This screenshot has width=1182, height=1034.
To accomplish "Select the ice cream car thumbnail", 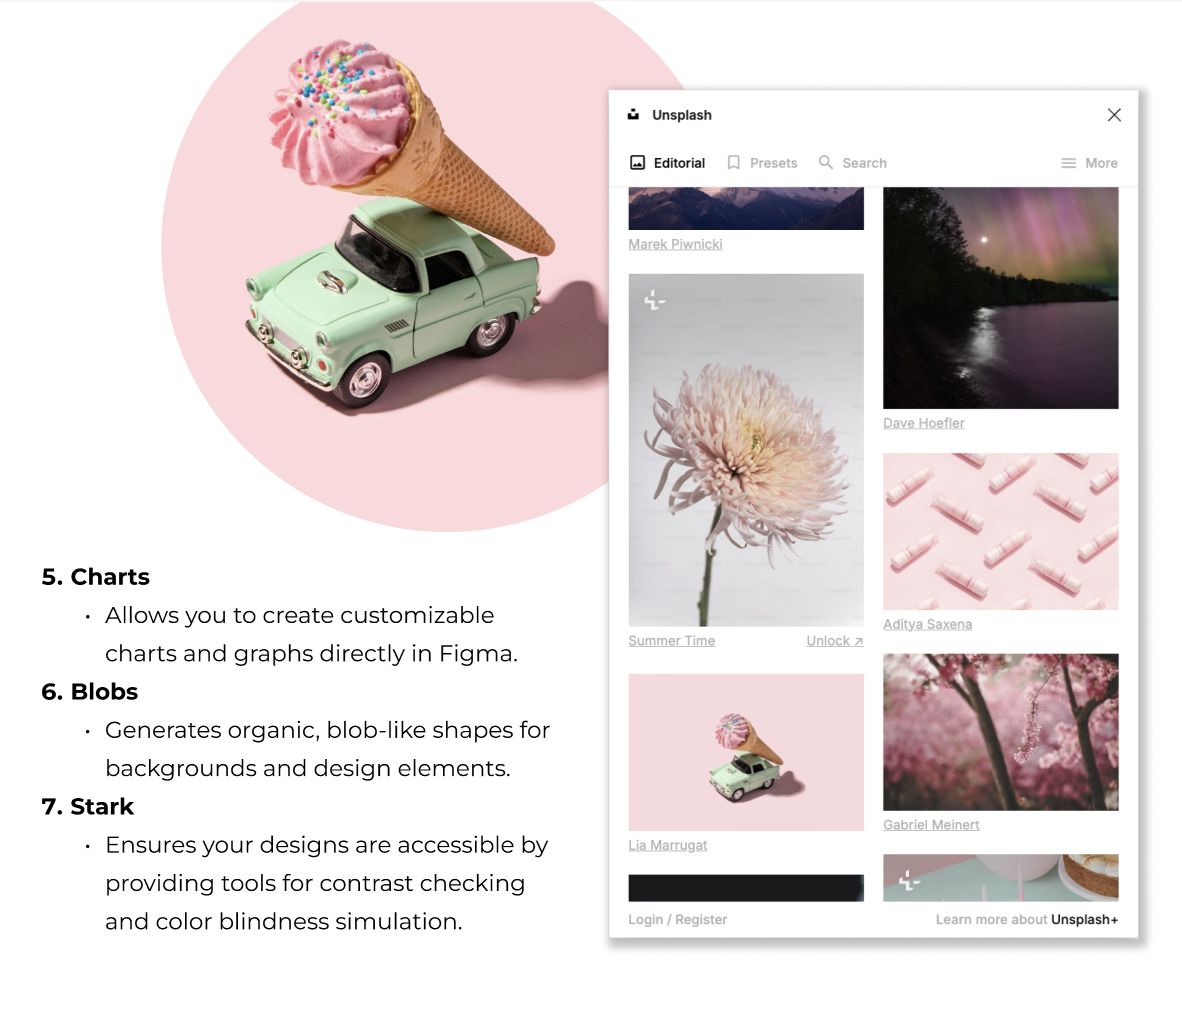I will click(746, 752).
